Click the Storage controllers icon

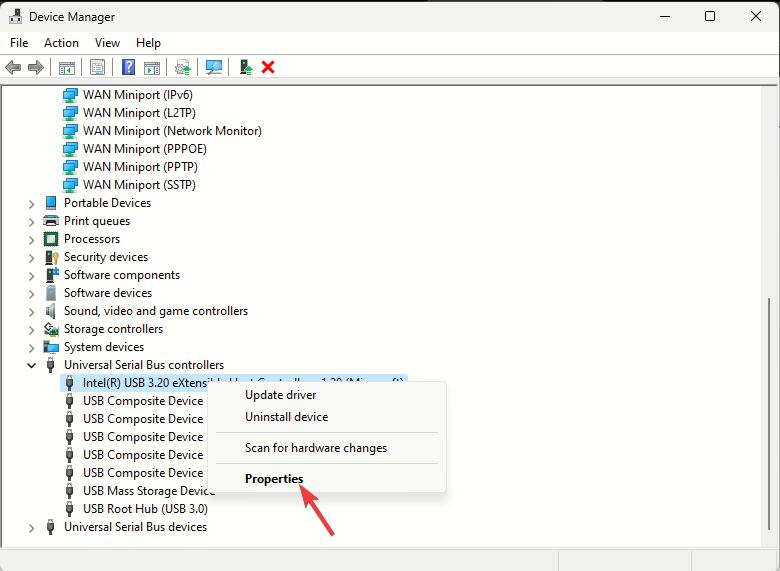click(51, 329)
